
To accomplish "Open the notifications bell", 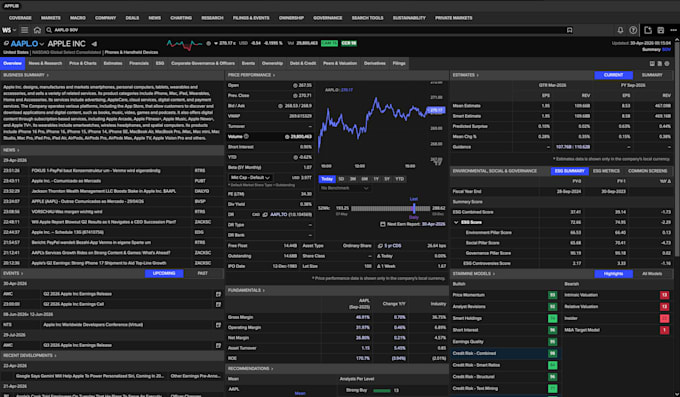I will [x=620, y=30].
